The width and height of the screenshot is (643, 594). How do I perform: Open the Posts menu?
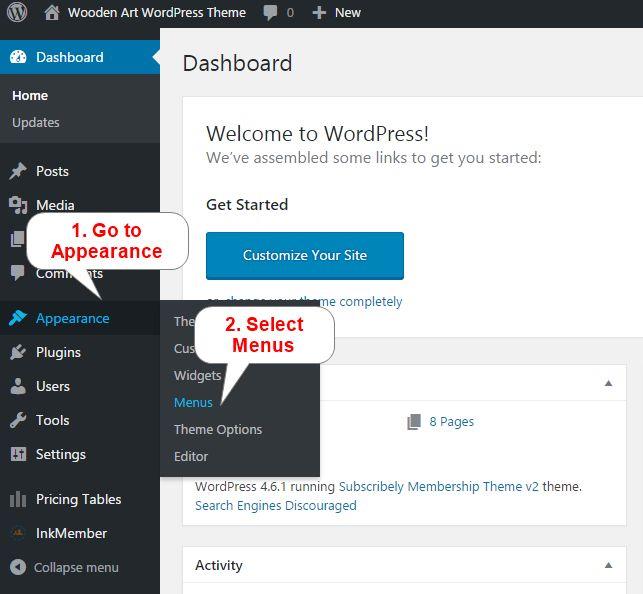coord(52,171)
